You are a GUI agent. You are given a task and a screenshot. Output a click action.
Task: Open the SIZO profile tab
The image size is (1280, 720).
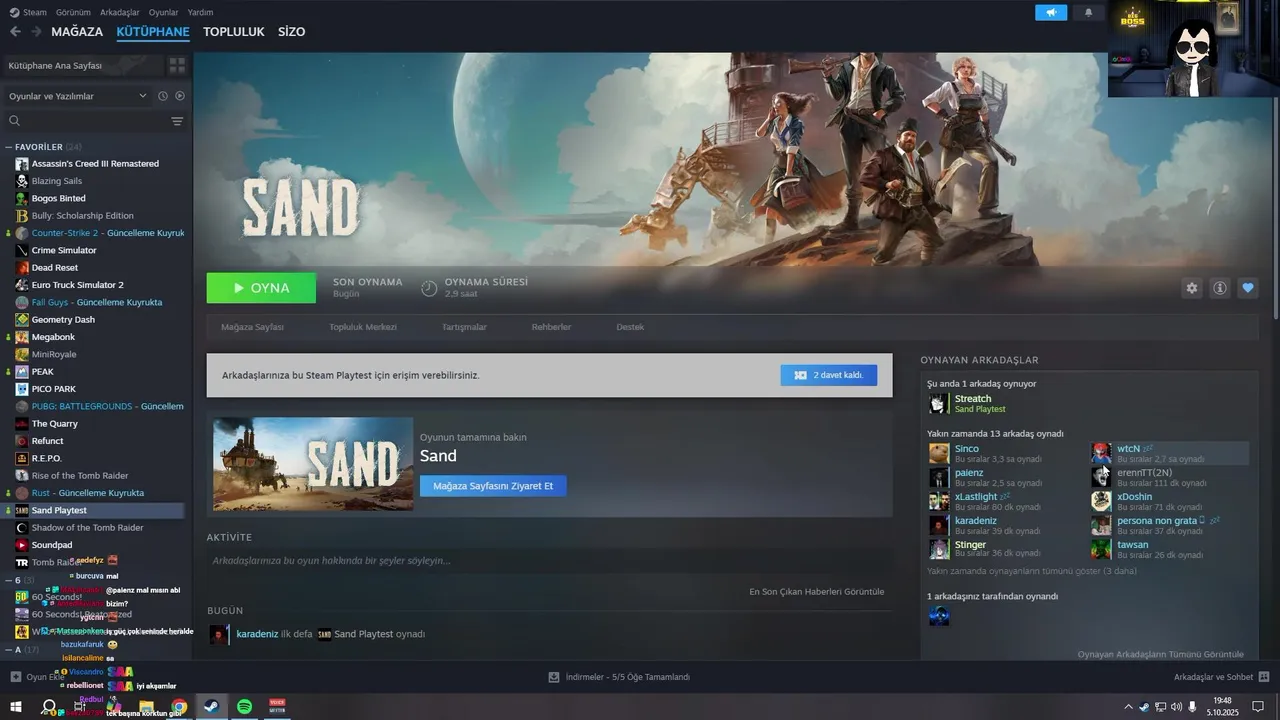point(291,32)
